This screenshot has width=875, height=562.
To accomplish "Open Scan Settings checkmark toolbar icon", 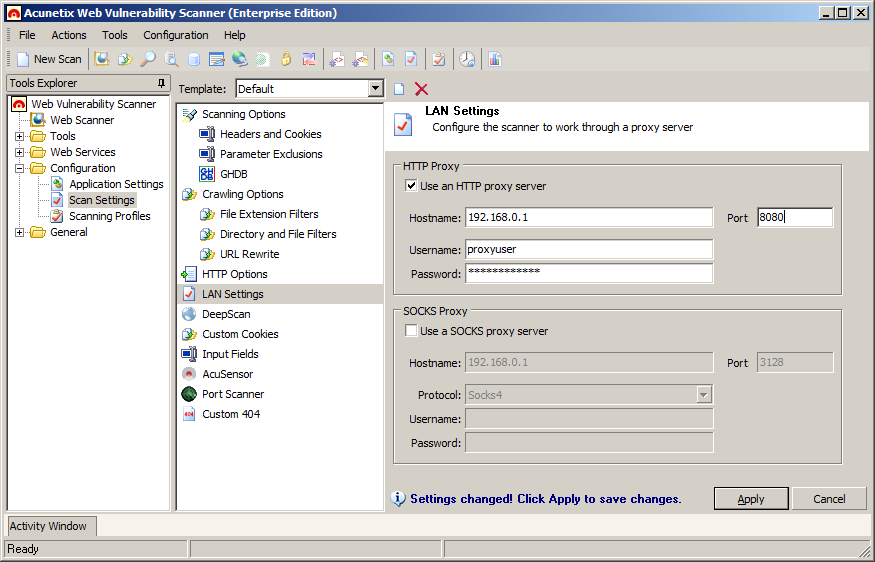I will (411, 59).
